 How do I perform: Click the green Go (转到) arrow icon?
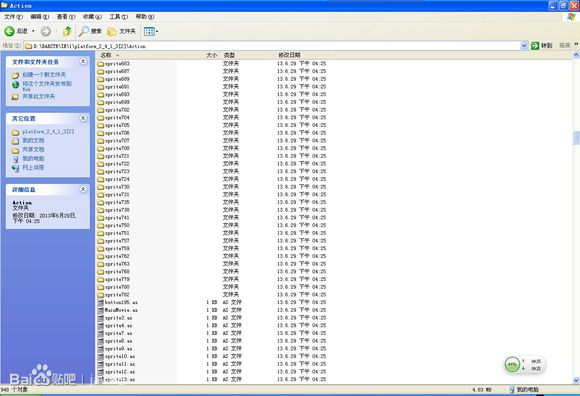535,45
